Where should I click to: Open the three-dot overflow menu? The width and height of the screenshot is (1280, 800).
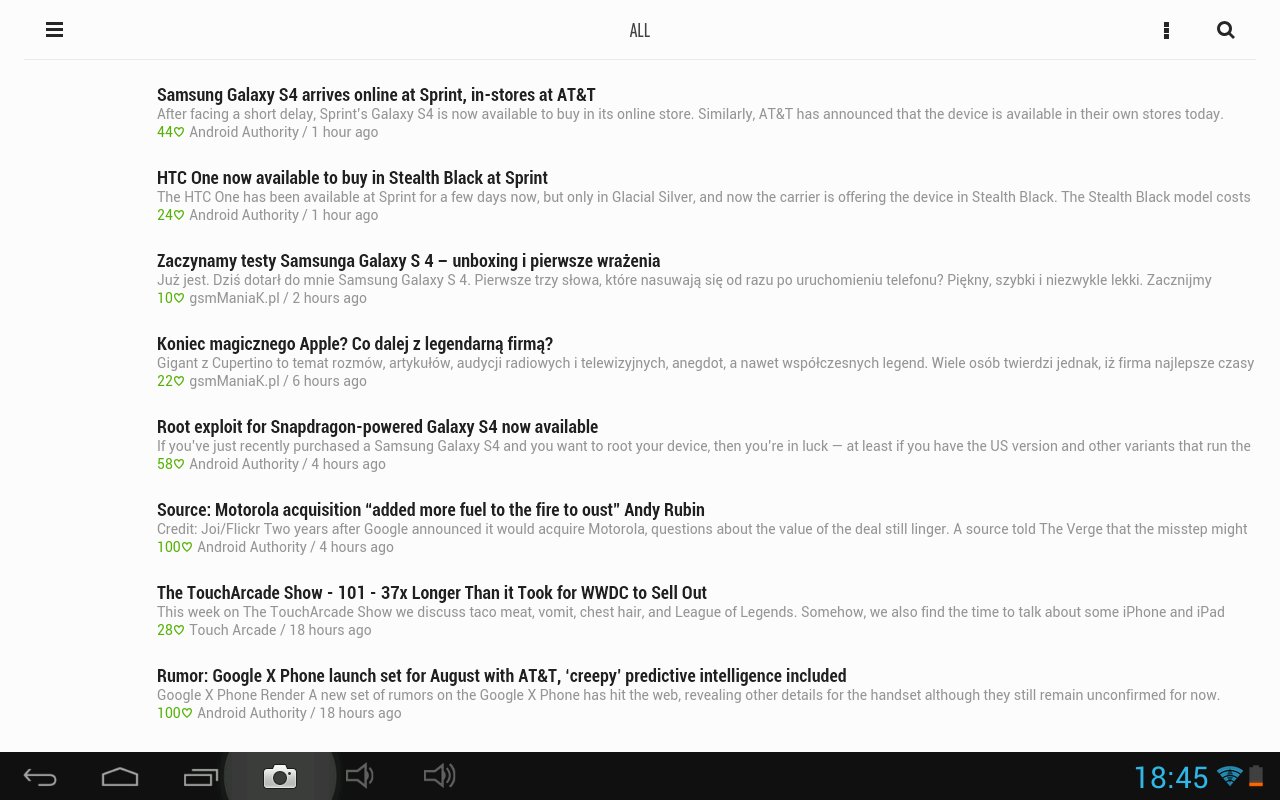pyautogui.click(x=1166, y=30)
